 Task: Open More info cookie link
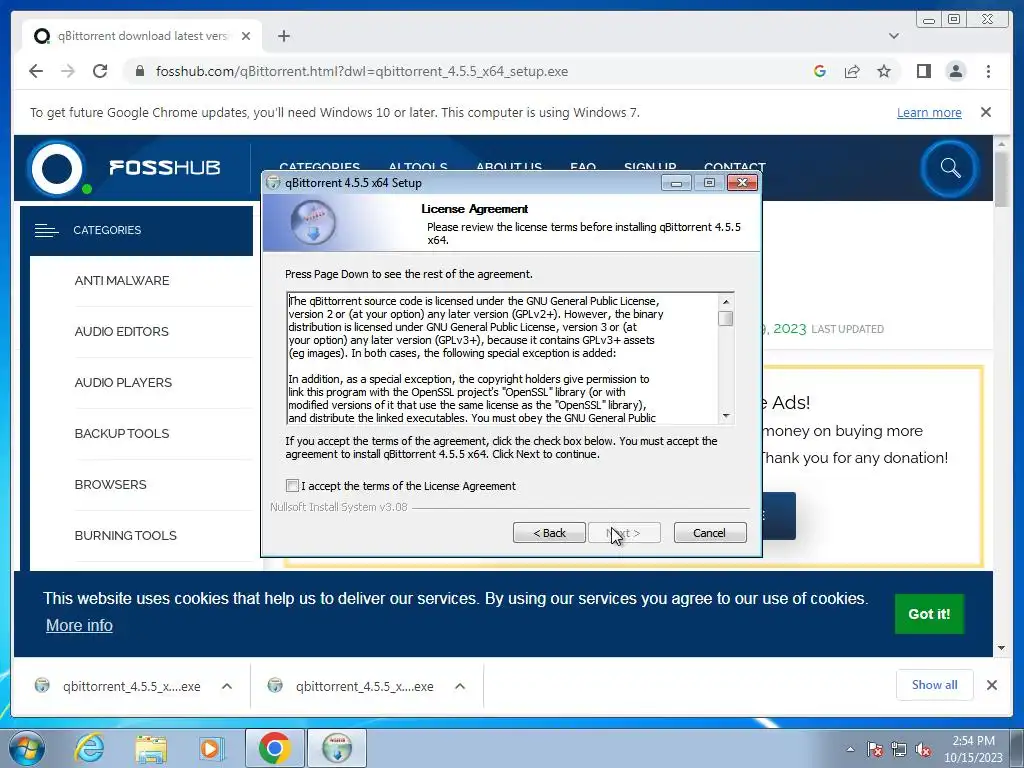[79, 626]
